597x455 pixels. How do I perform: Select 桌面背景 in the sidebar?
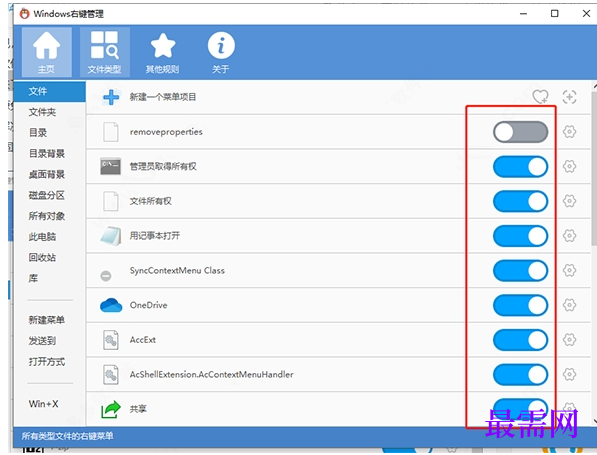tap(47, 174)
